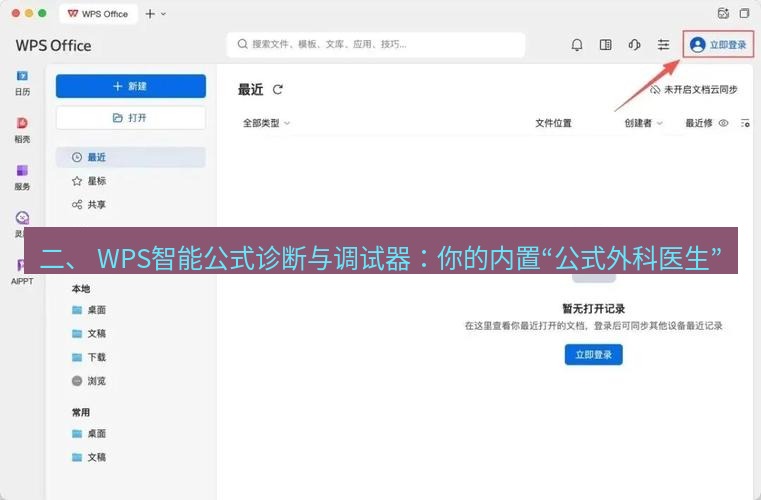
Task: Open the 稻壳 sidebar icon
Action: pos(22,130)
